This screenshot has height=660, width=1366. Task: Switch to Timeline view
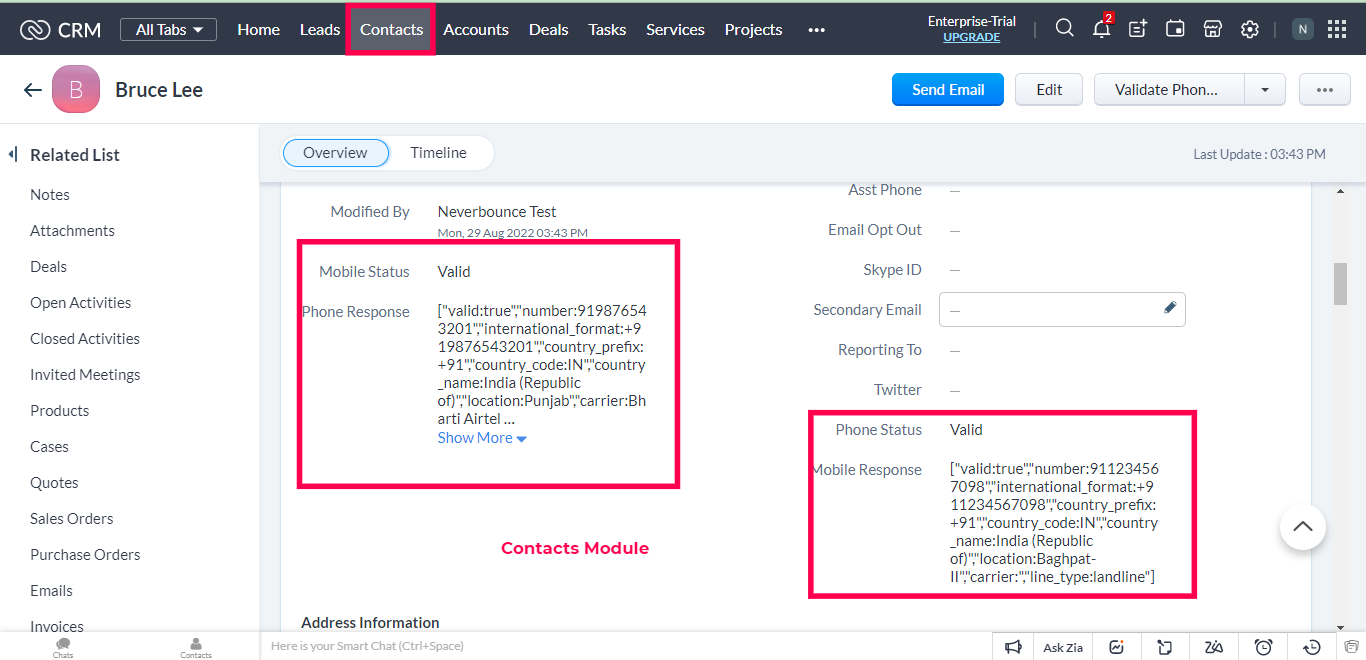pyautogui.click(x=438, y=153)
